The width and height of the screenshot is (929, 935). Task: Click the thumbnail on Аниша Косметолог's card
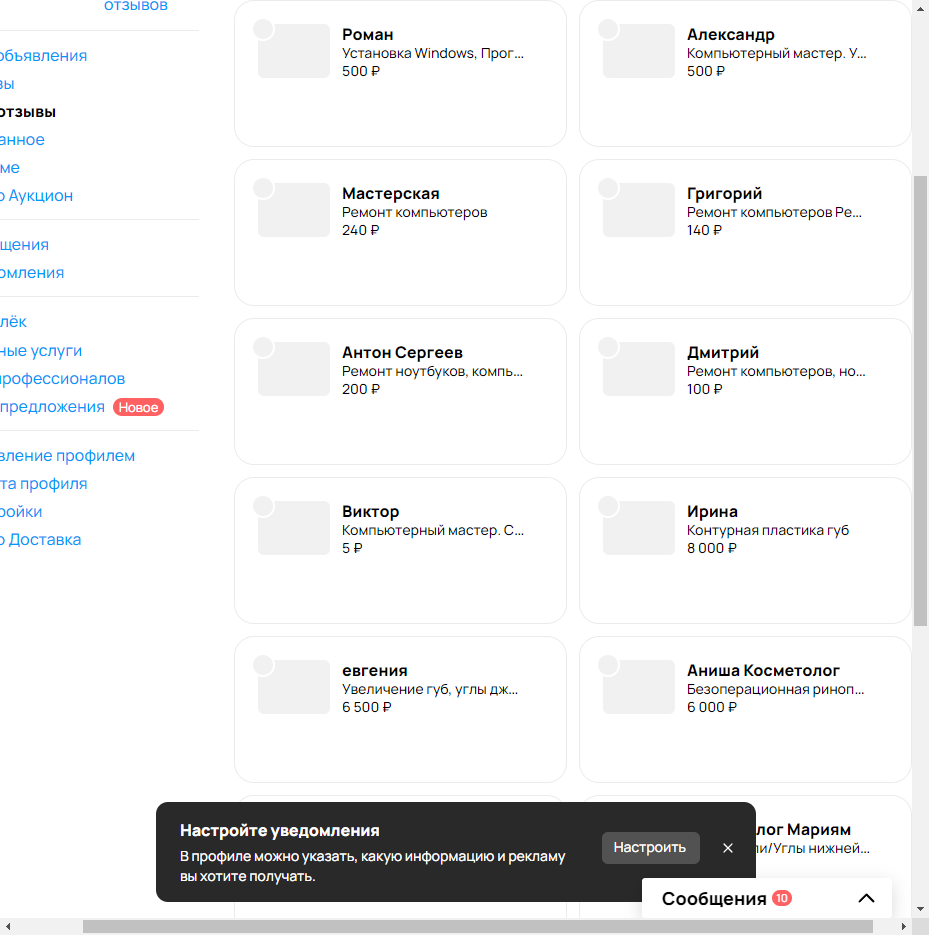coord(639,687)
